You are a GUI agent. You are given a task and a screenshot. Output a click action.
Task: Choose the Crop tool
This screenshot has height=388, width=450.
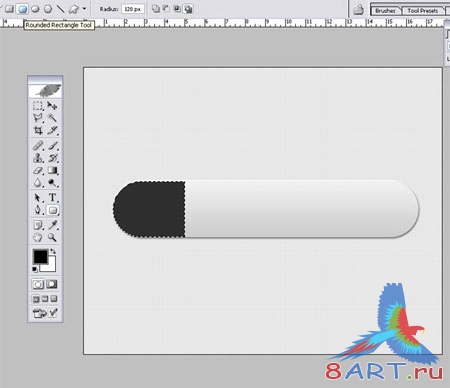pos(38,130)
